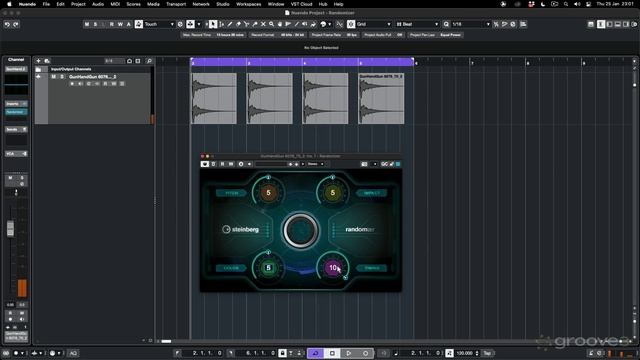Image resolution: width=640 pixels, height=360 pixels.
Task: Click the Tap tempo button
Action: (487, 353)
